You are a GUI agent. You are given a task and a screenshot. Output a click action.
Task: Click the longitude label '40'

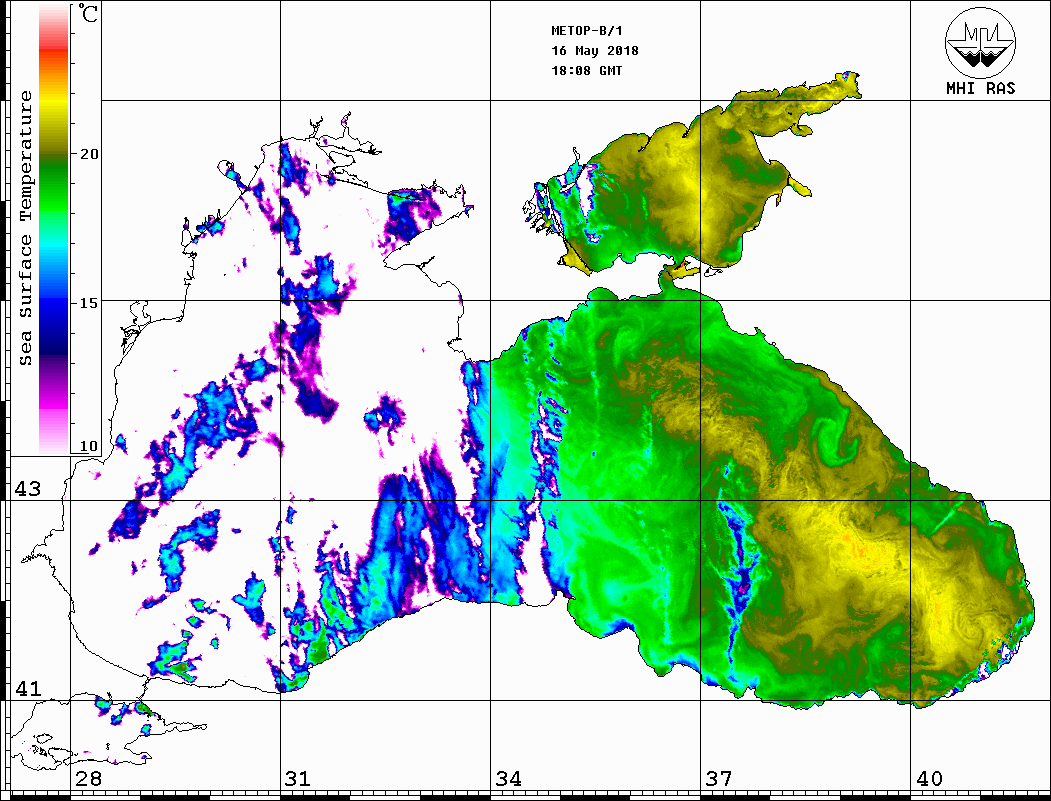click(929, 779)
